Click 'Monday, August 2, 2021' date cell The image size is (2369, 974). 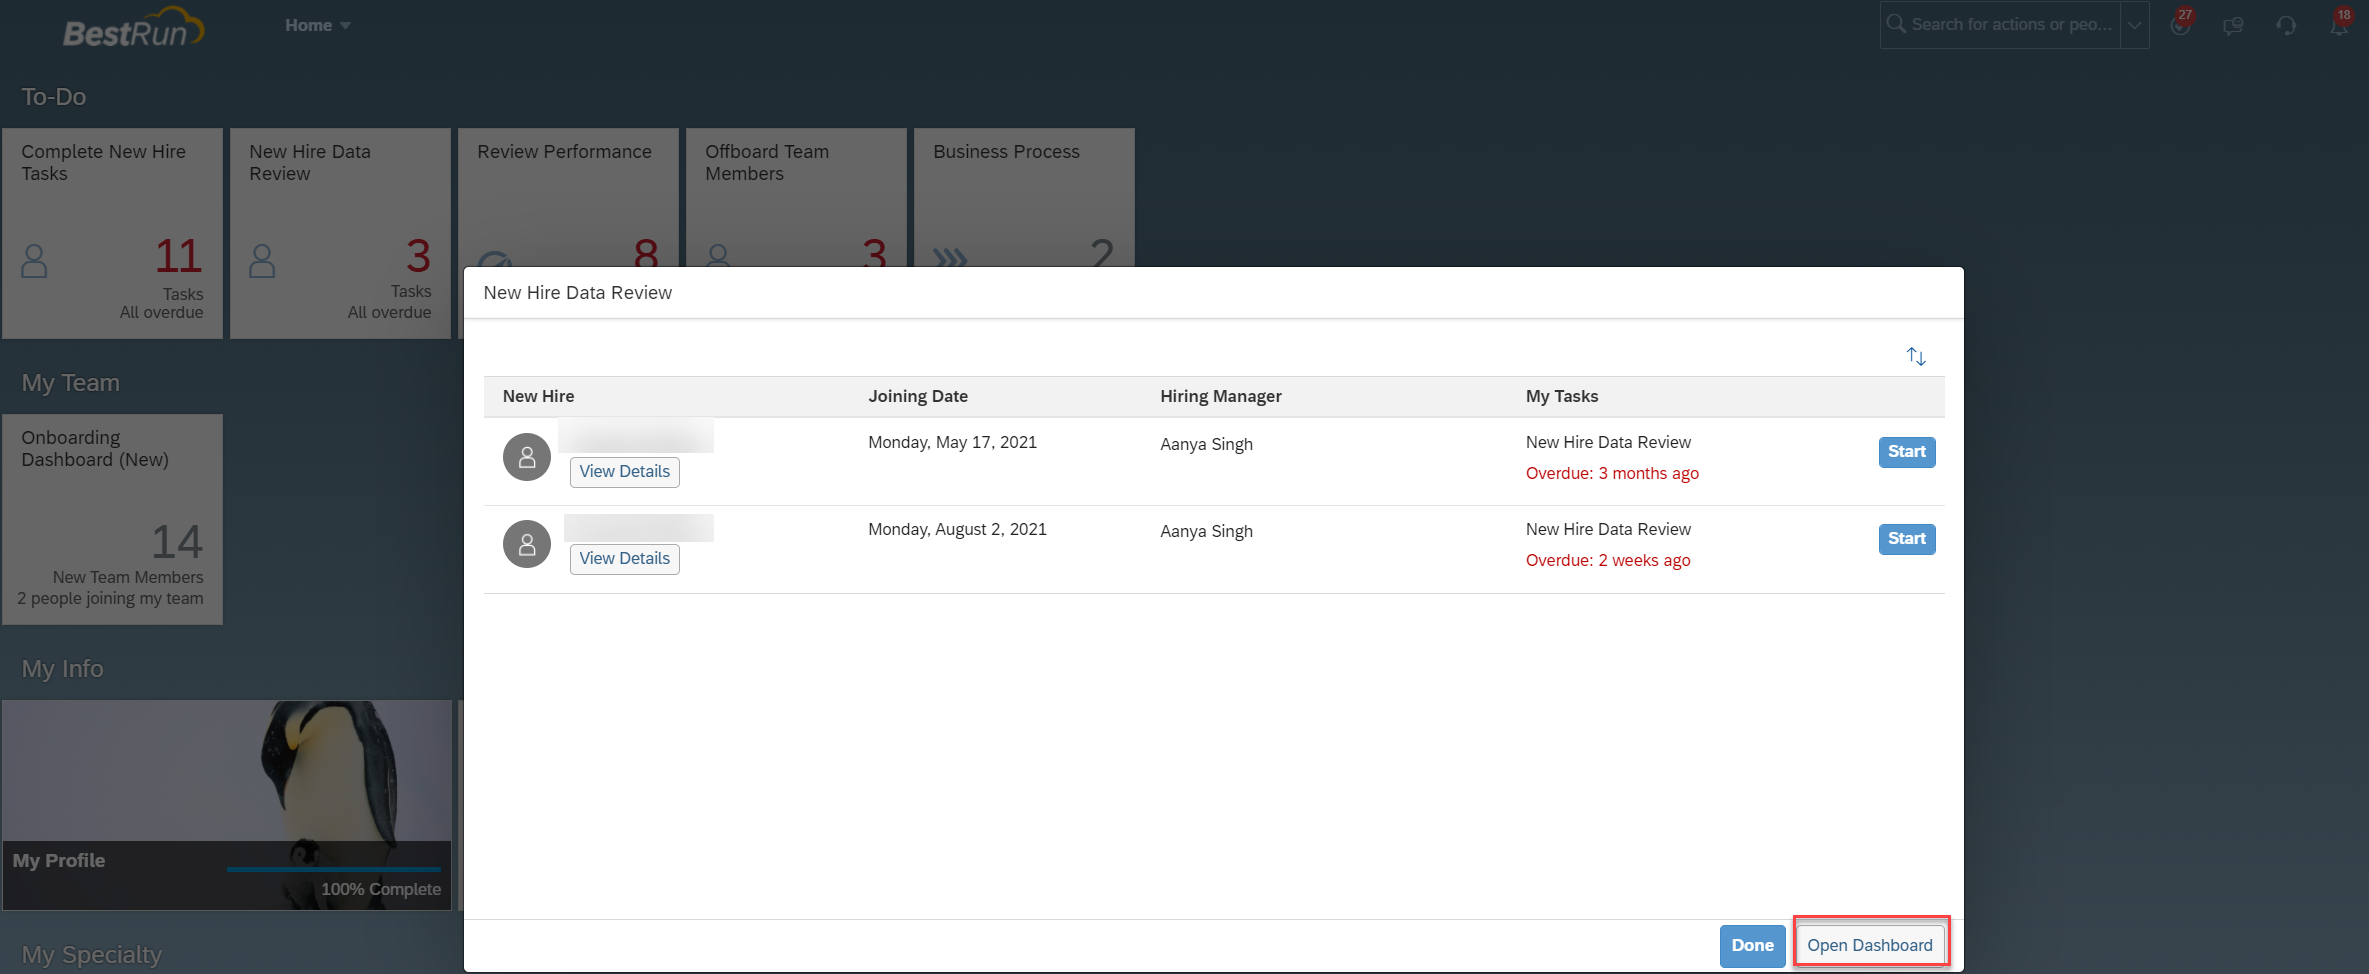[x=957, y=530]
